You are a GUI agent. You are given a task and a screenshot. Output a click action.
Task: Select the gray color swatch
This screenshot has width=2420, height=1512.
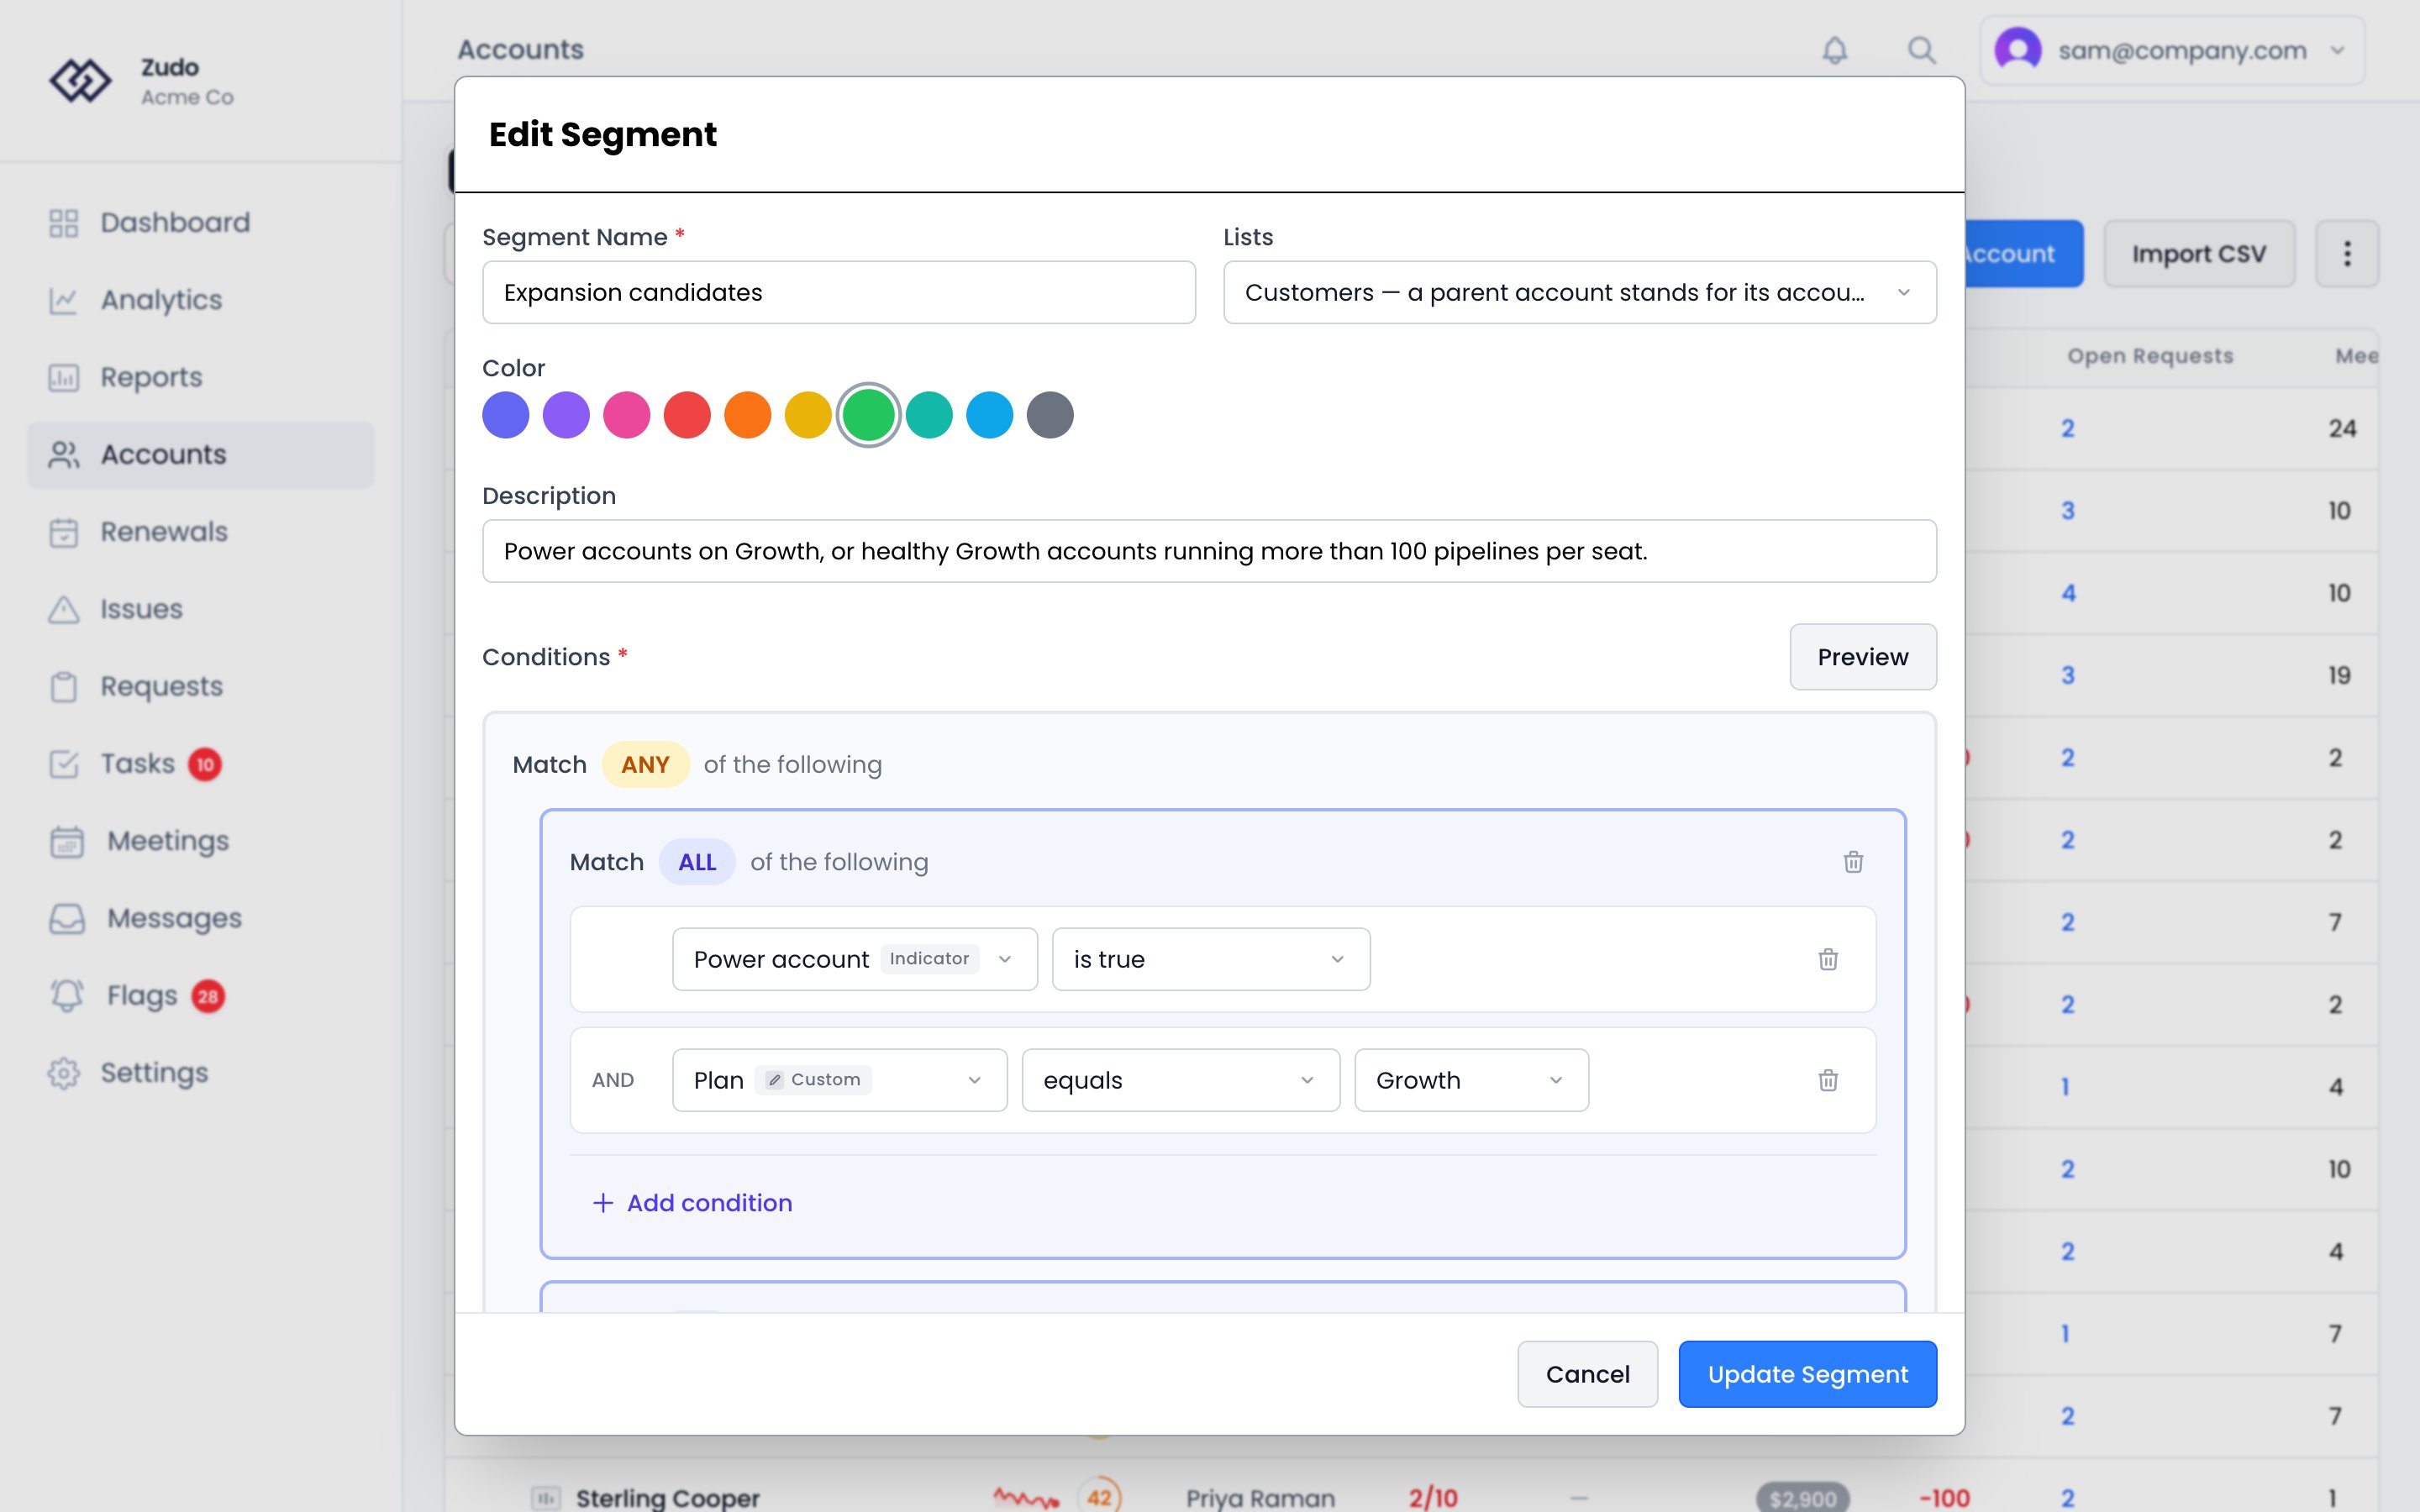1050,415
